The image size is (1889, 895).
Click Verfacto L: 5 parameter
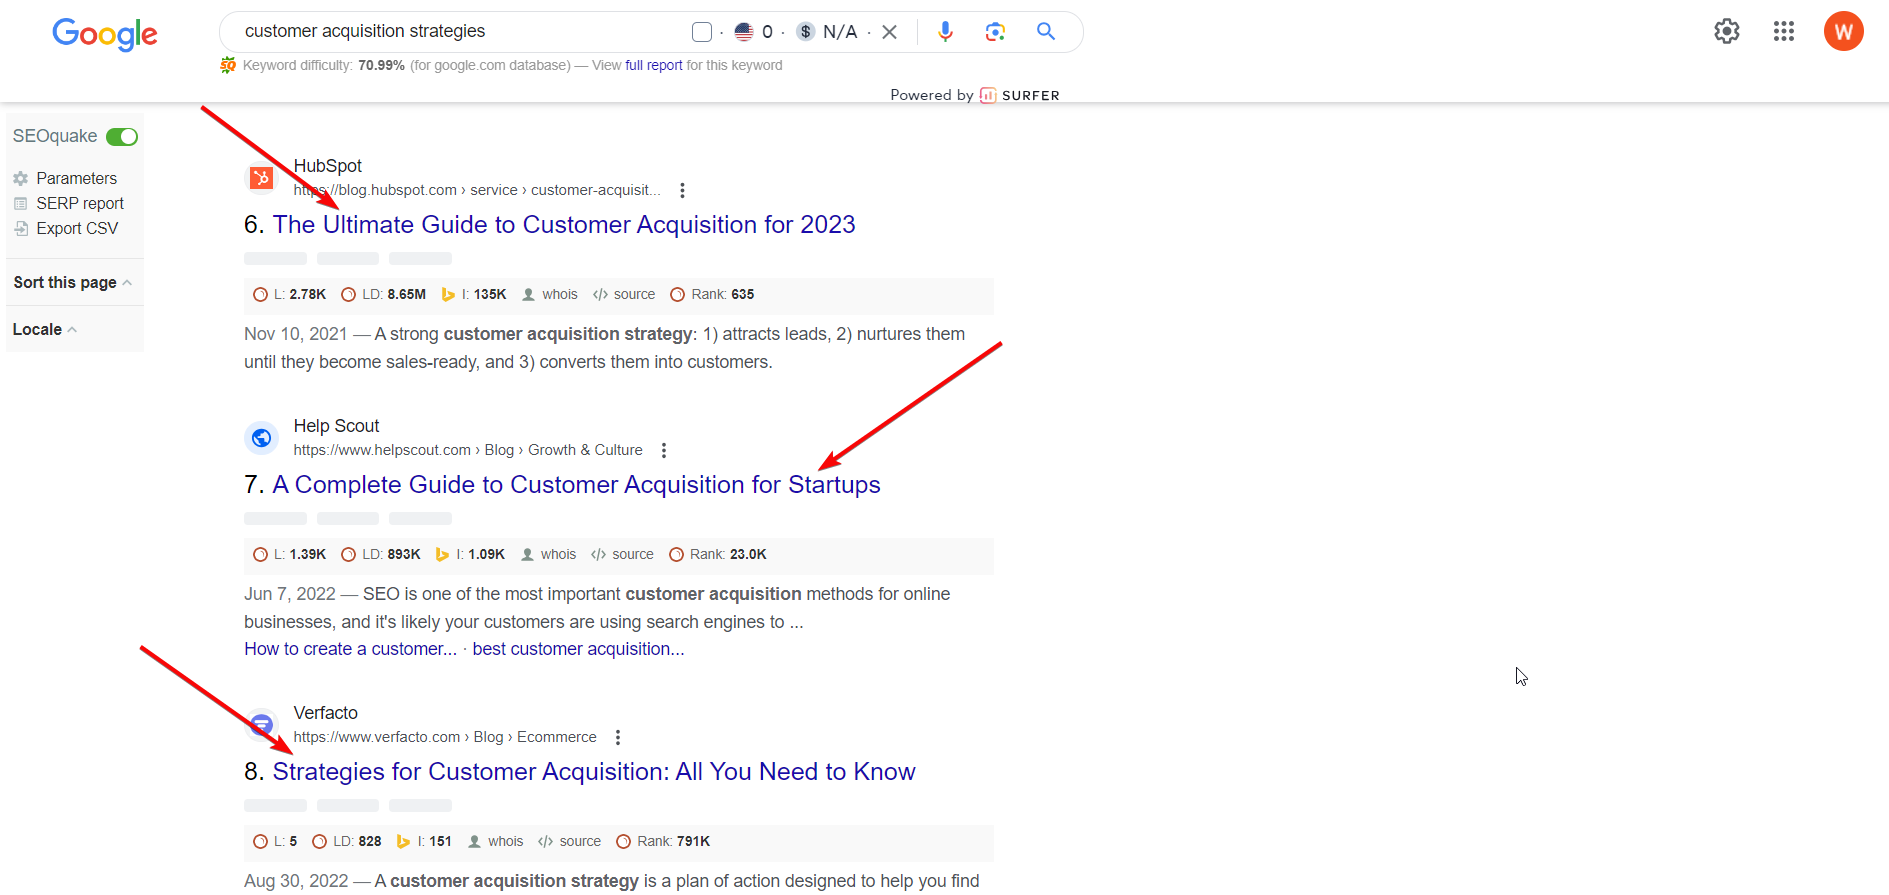click(275, 841)
